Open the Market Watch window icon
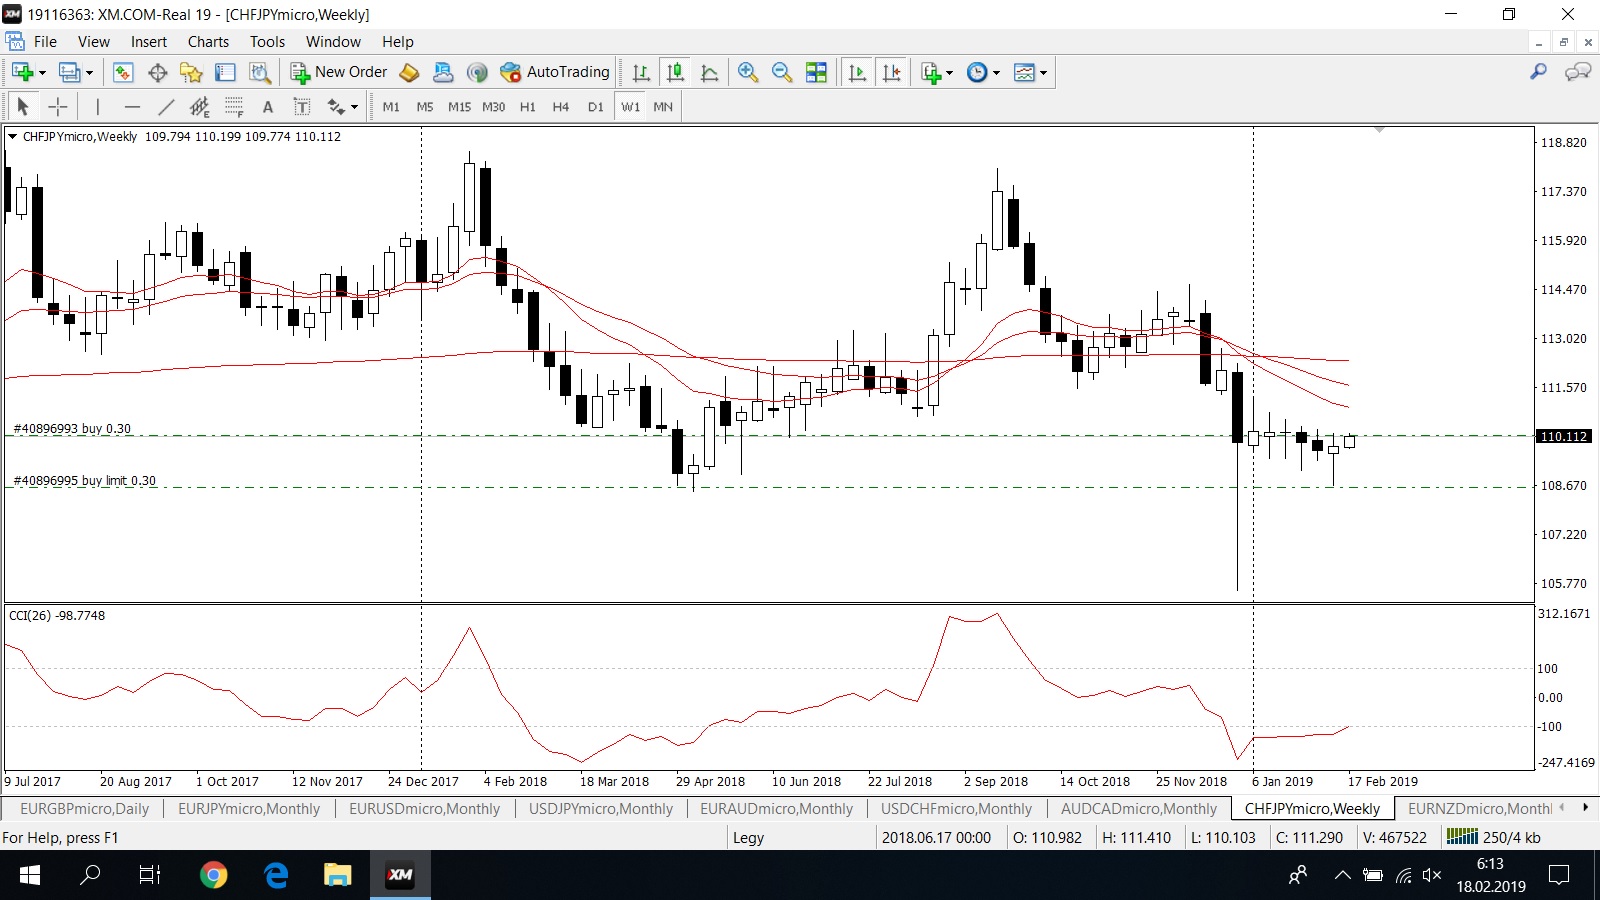The width and height of the screenshot is (1600, 900). coord(123,72)
